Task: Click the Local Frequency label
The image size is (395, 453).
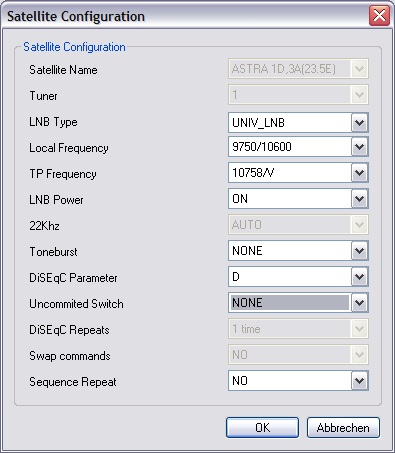Action: (x=69, y=148)
